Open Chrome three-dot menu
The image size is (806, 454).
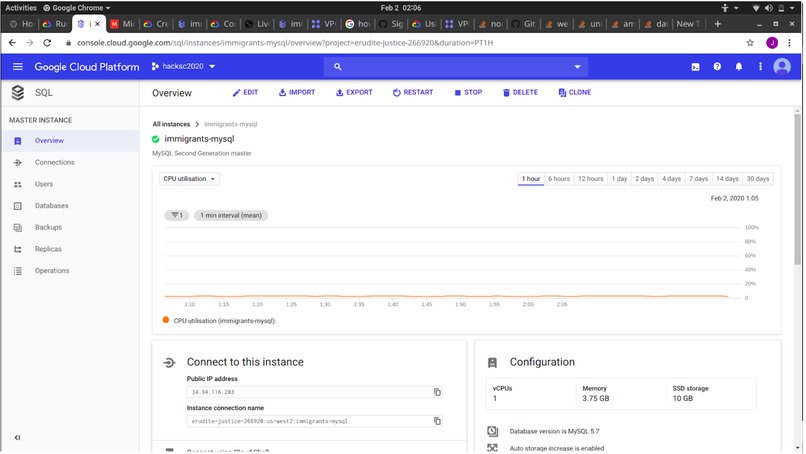point(791,43)
